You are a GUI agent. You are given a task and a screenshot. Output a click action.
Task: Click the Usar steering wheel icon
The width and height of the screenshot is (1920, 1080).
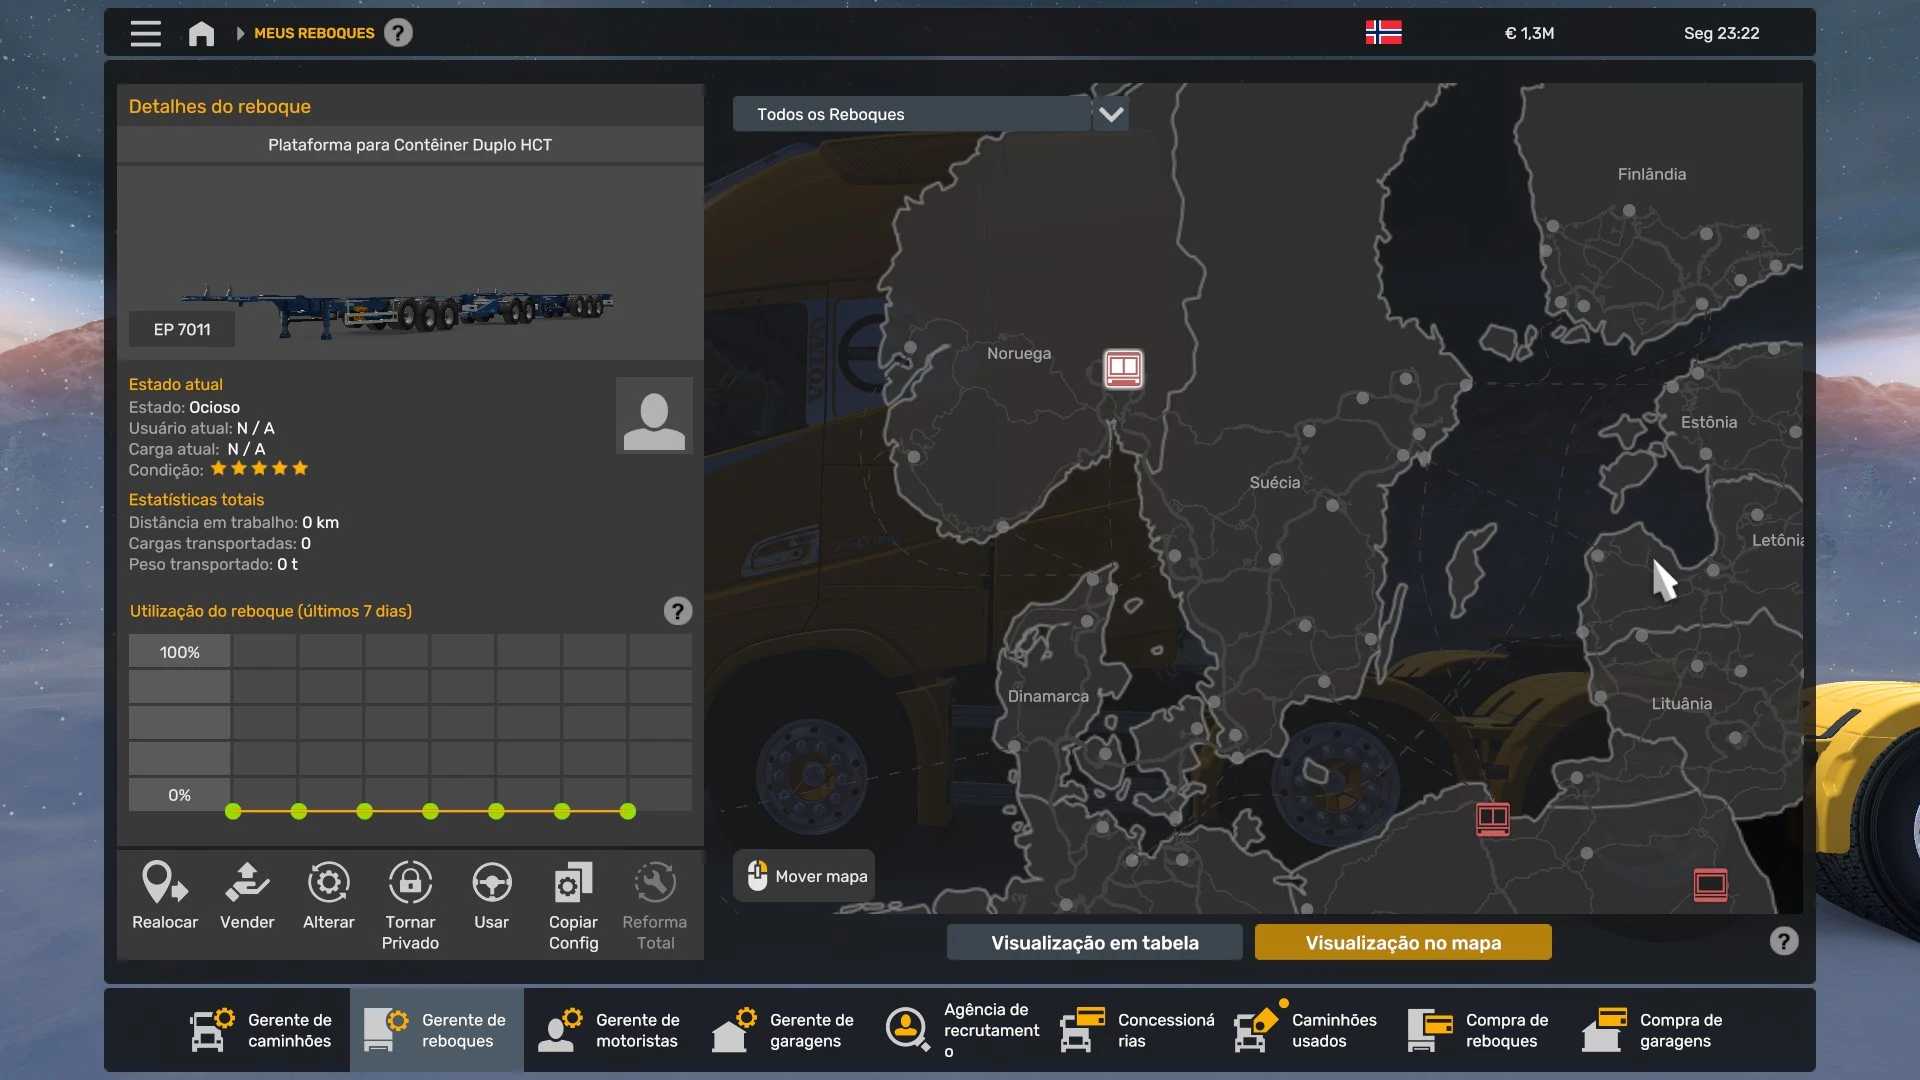click(491, 884)
